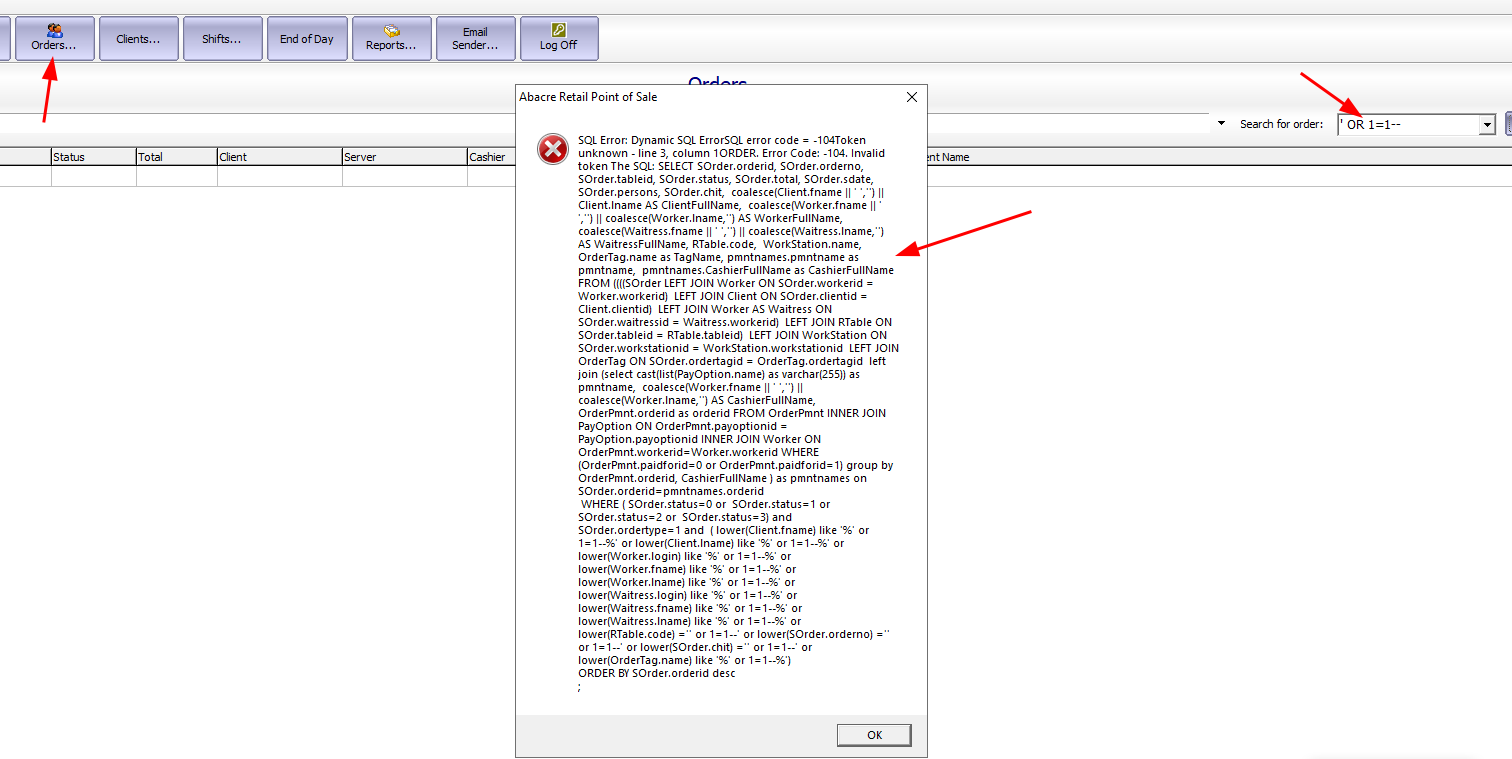Launch the Email Sender tool
This screenshot has width=1512, height=759.
pos(476,39)
